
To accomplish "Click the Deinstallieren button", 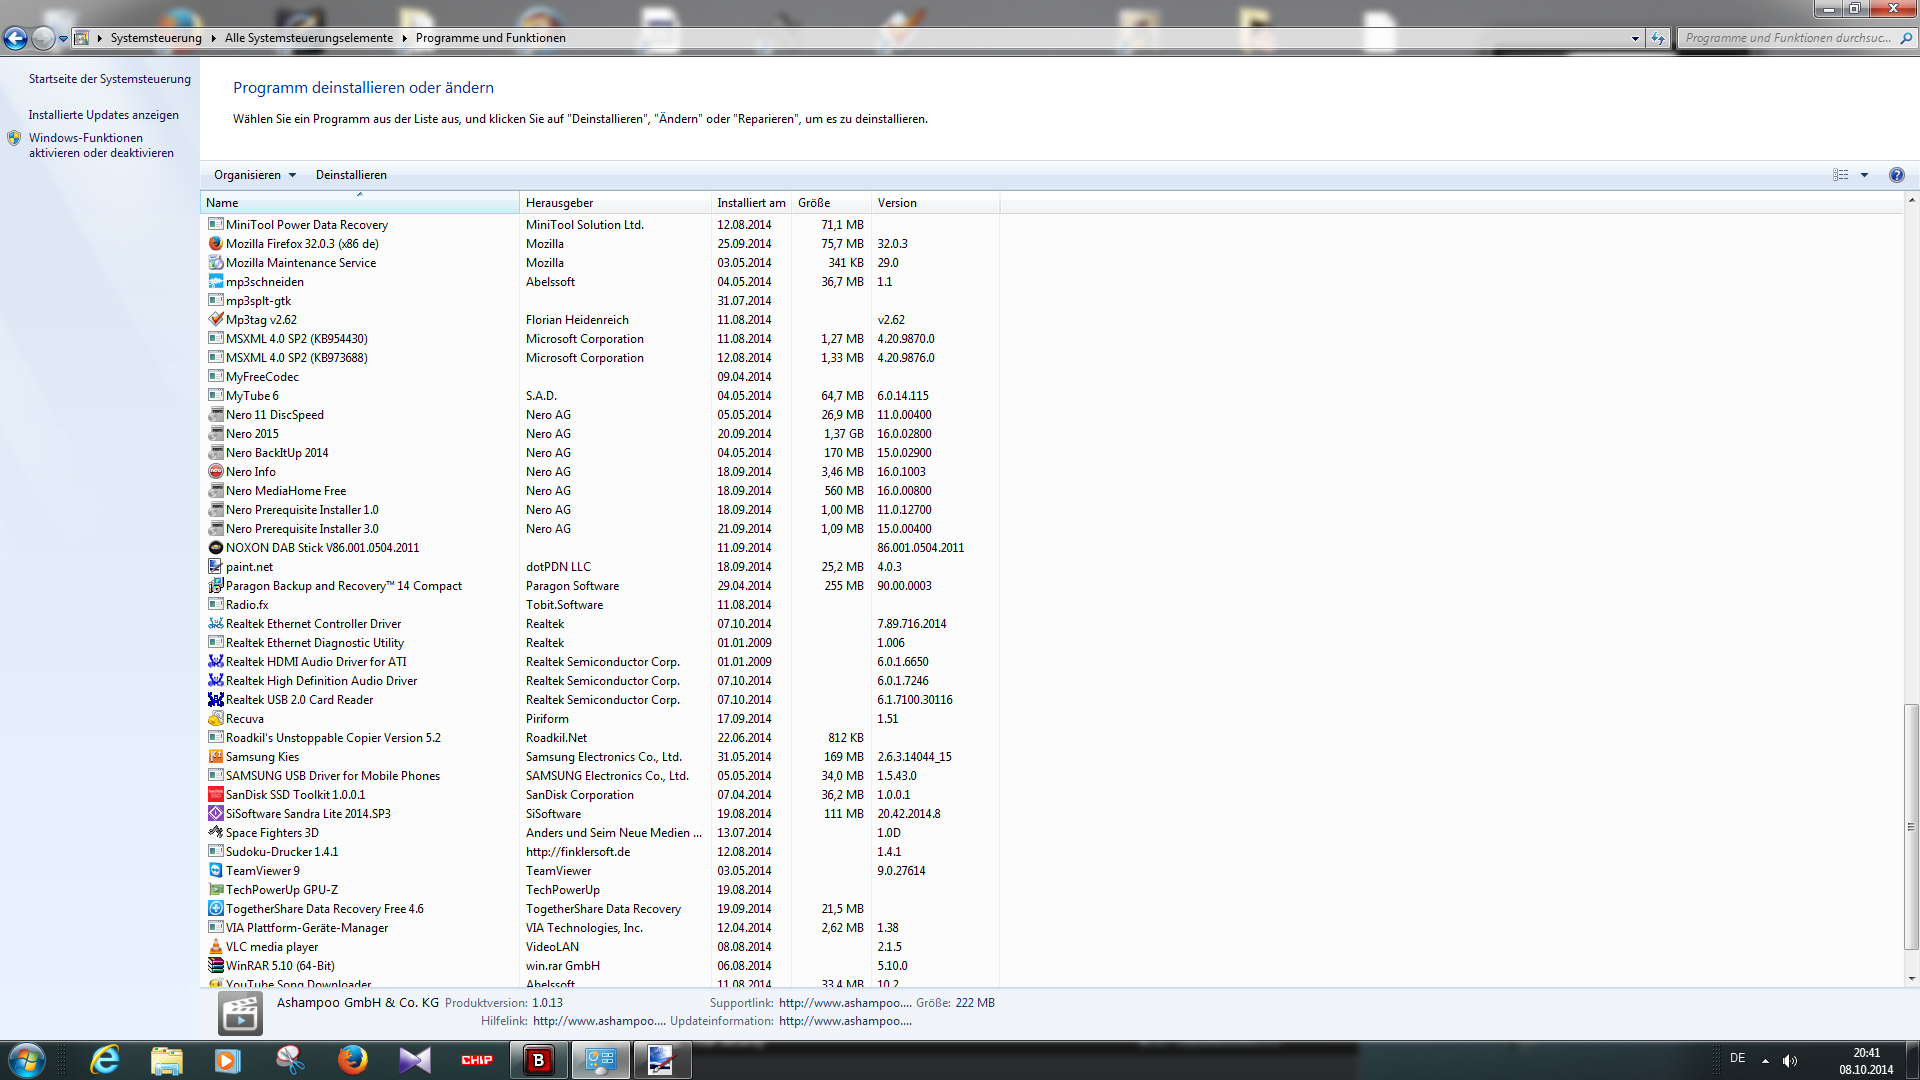I will click(x=351, y=175).
